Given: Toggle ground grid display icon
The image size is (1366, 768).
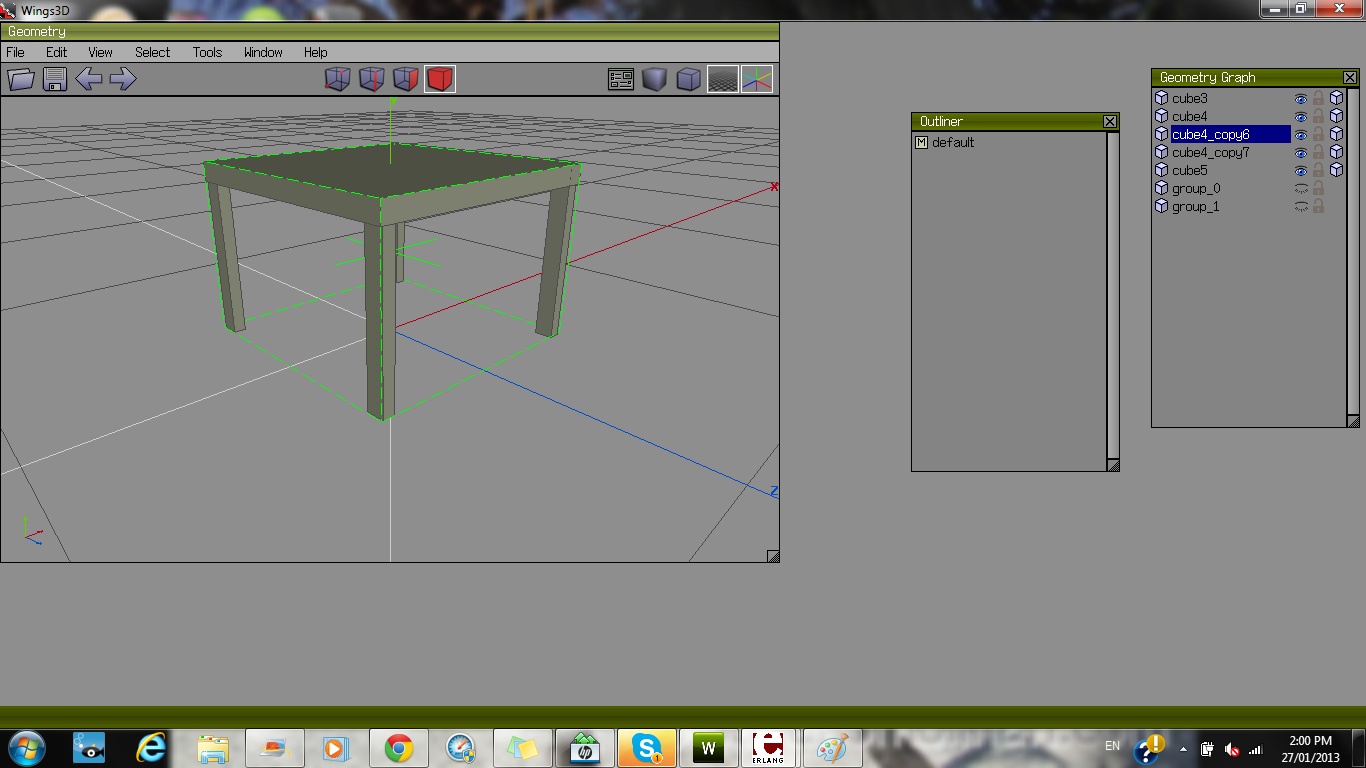Looking at the screenshot, I should [723, 79].
